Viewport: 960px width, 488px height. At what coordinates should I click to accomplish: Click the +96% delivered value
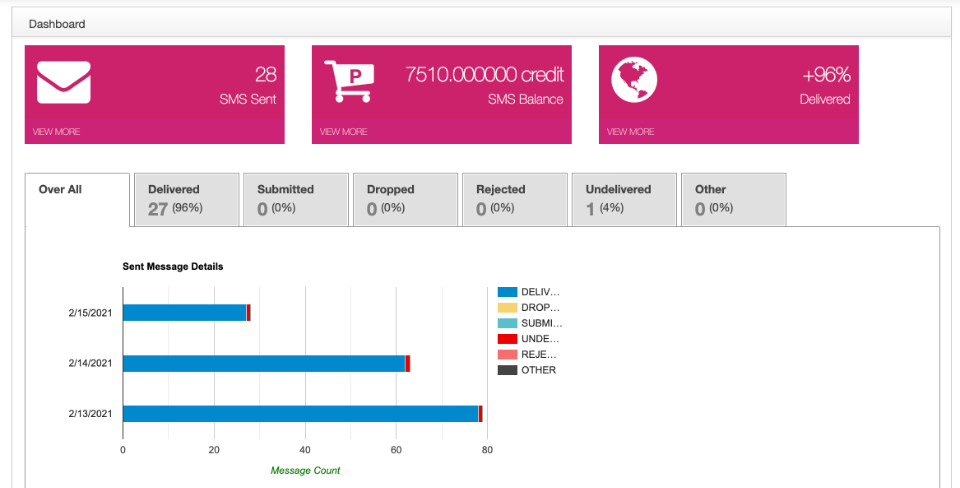coord(827,75)
